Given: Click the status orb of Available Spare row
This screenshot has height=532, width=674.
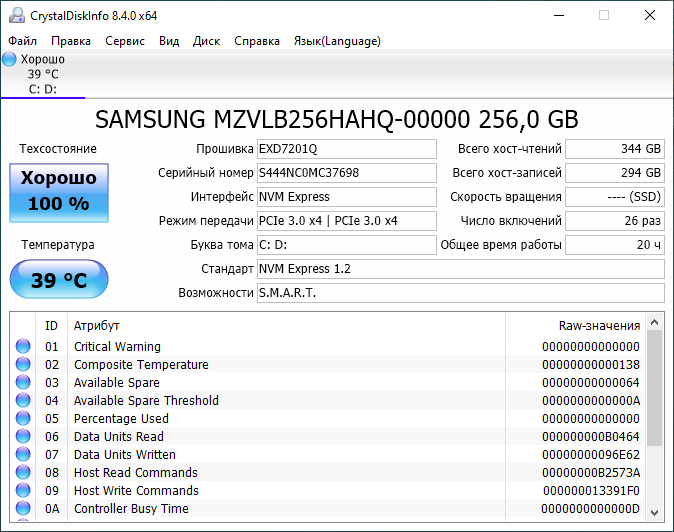Looking at the screenshot, I should 23,382.
